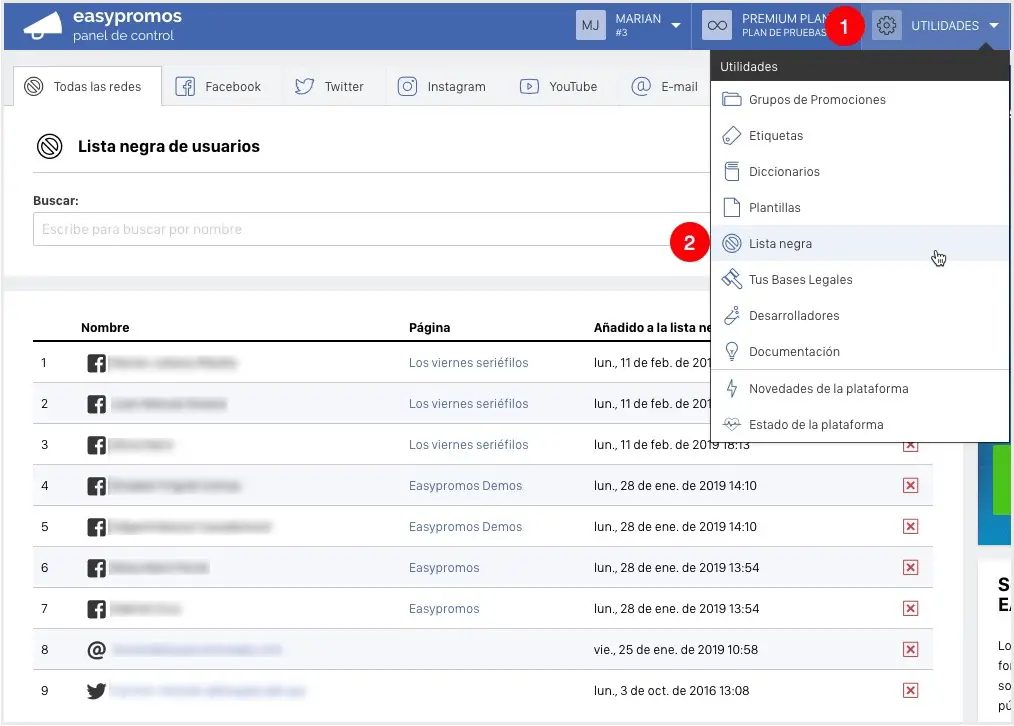
Task: Select Estado de la plataforma
Action: click(860, 425)
